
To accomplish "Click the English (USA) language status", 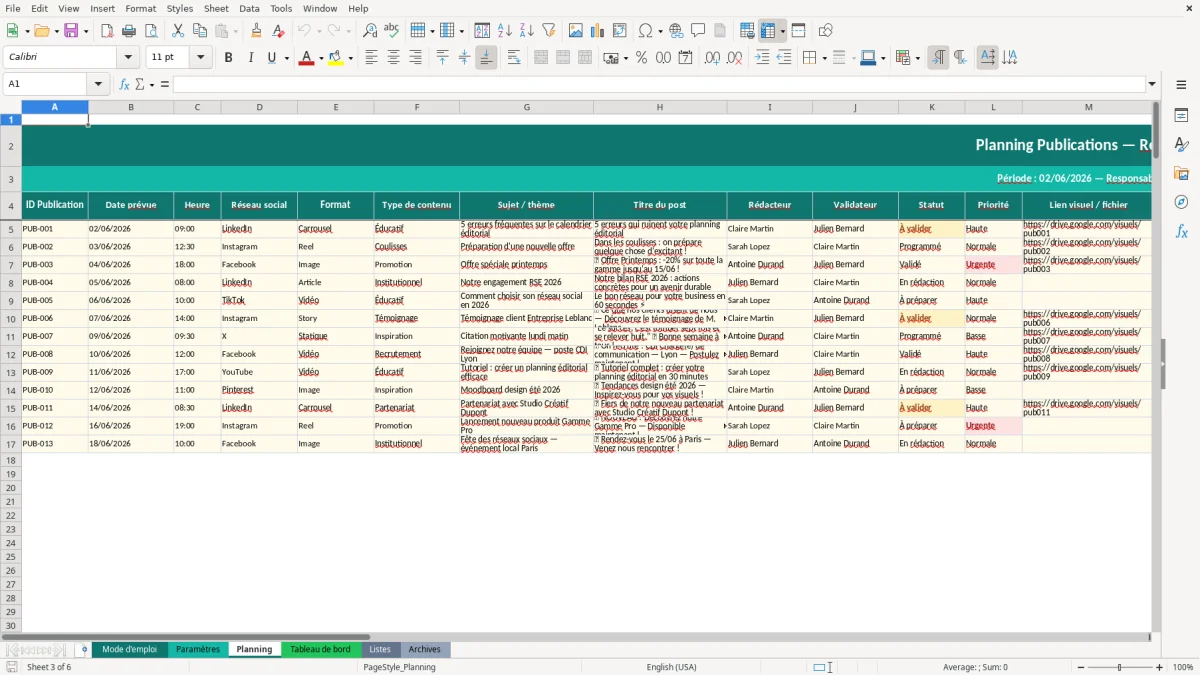I will click(x=671, y=667).
